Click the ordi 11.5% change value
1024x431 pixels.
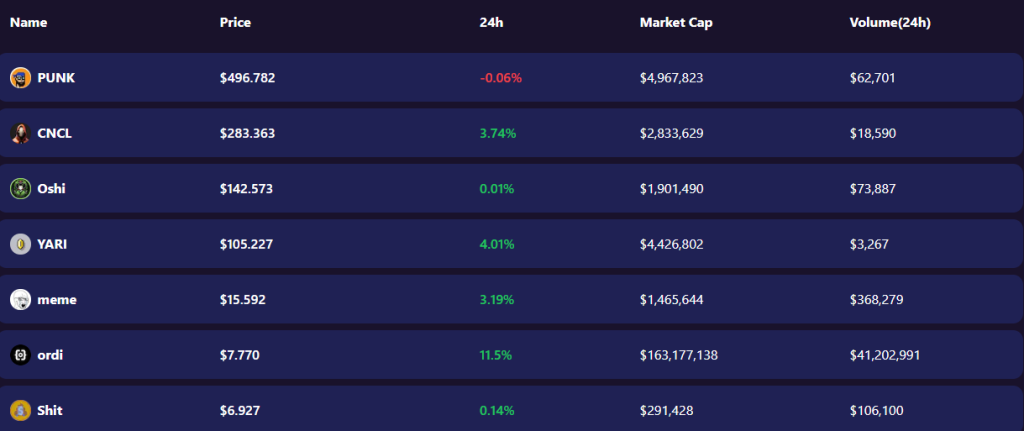tap(496, 355)
